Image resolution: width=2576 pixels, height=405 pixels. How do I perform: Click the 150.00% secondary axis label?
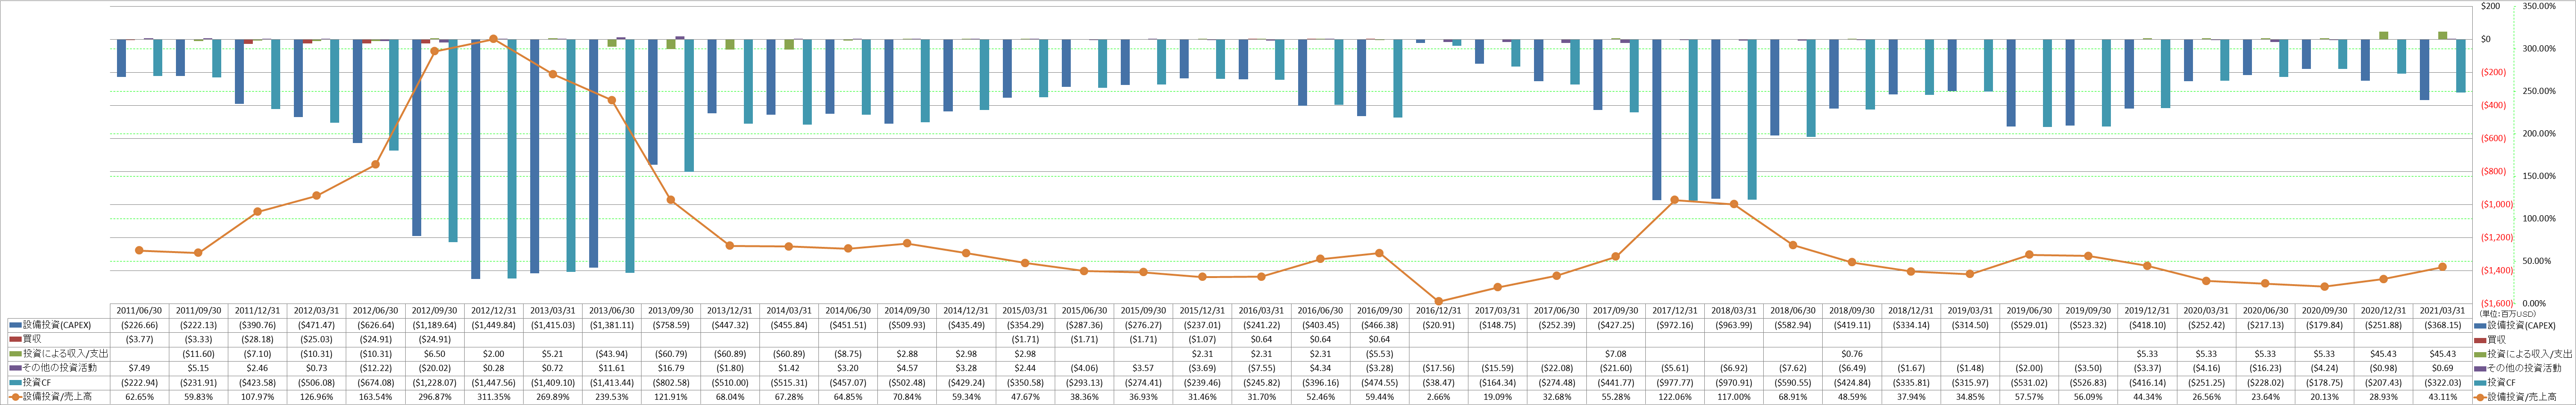click(x=2540, y=176)
